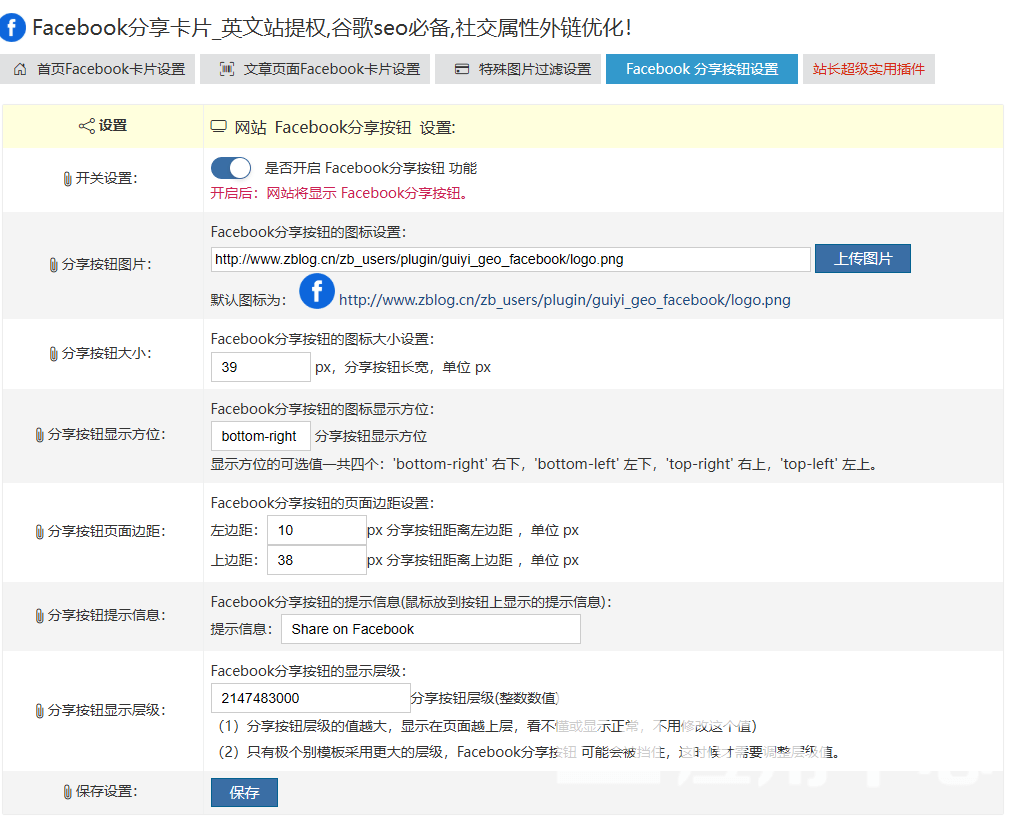Open the 特殊图片过滤设置 tab
The image size is (1014, 824).
coord(521,69)
